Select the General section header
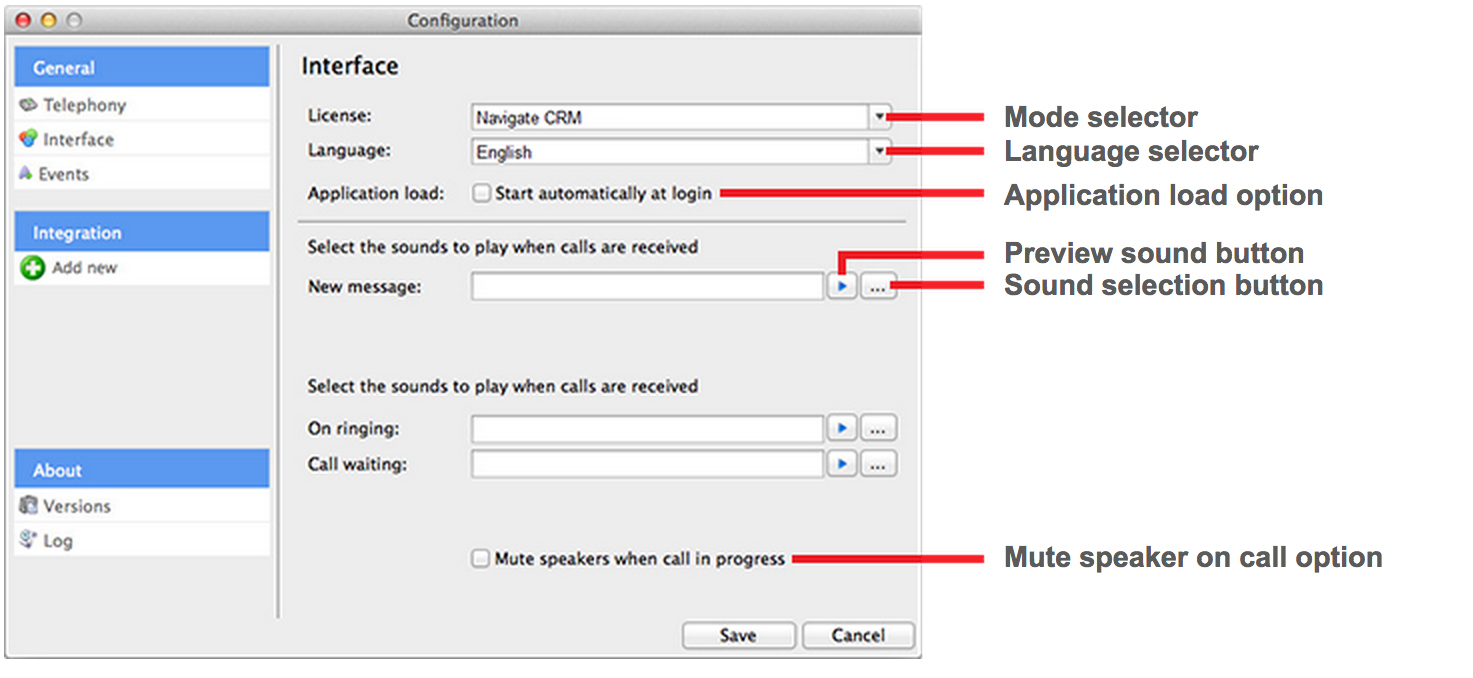1473x678 pixels. point(142,67)
